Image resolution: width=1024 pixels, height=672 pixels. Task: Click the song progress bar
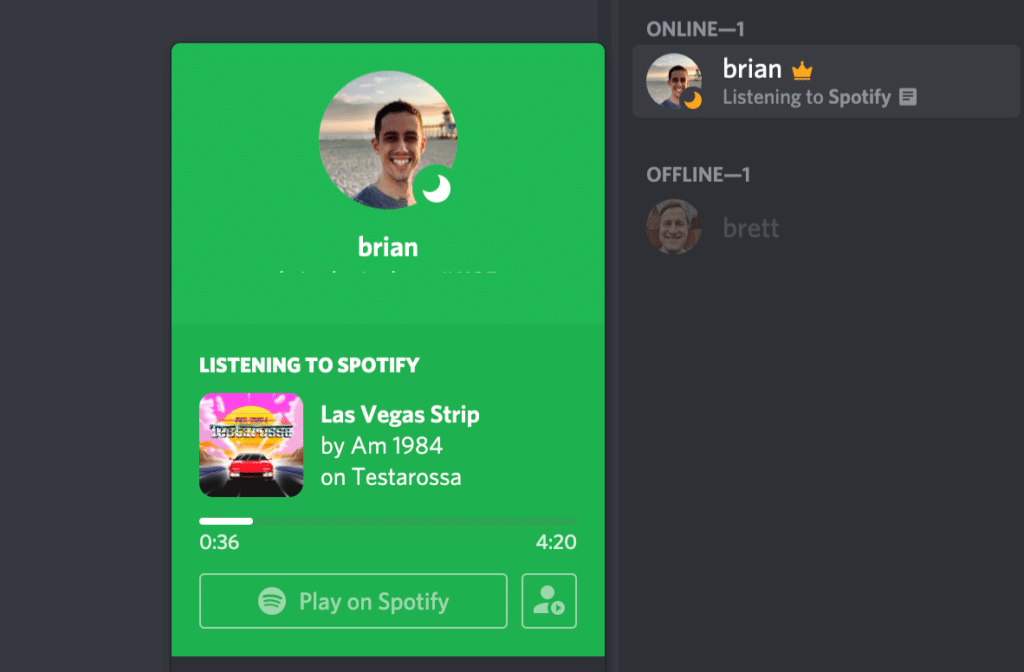(388, 520)
